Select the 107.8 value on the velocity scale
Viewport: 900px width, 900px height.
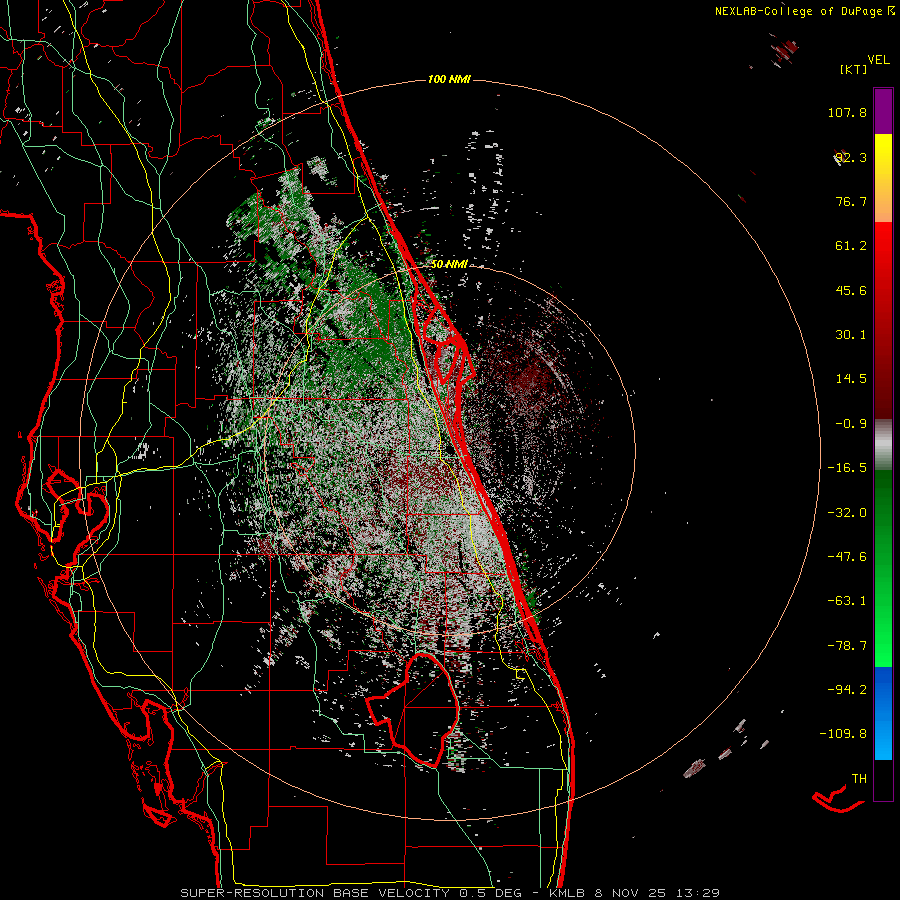click(847, 112)
